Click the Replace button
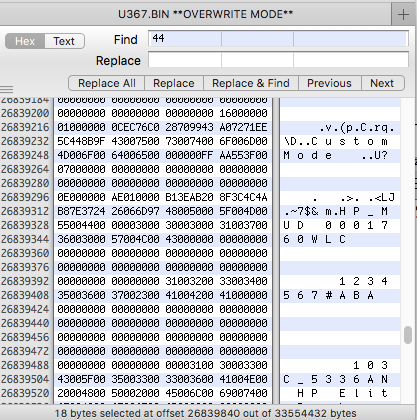Viewport: 417px width, 420px height. pyautogui.click(x=174, y=83)
